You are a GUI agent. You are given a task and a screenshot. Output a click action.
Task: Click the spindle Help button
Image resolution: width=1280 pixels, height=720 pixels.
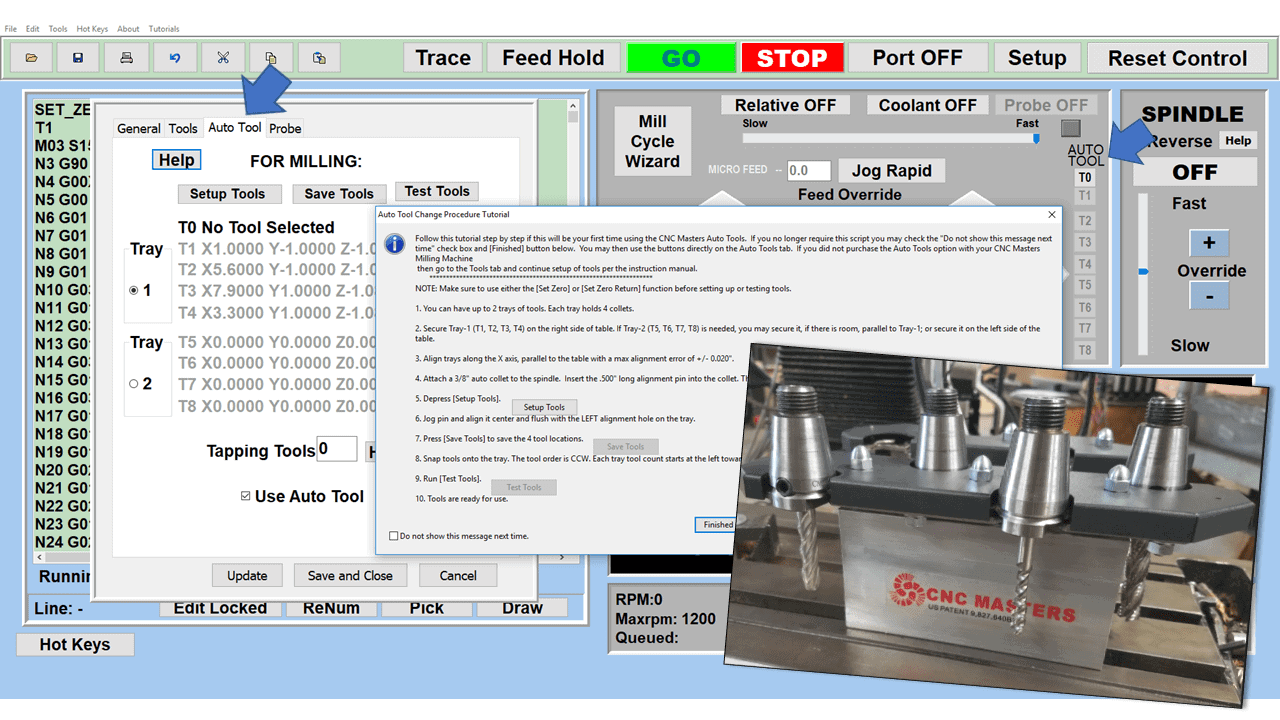tap(1238, 141)
